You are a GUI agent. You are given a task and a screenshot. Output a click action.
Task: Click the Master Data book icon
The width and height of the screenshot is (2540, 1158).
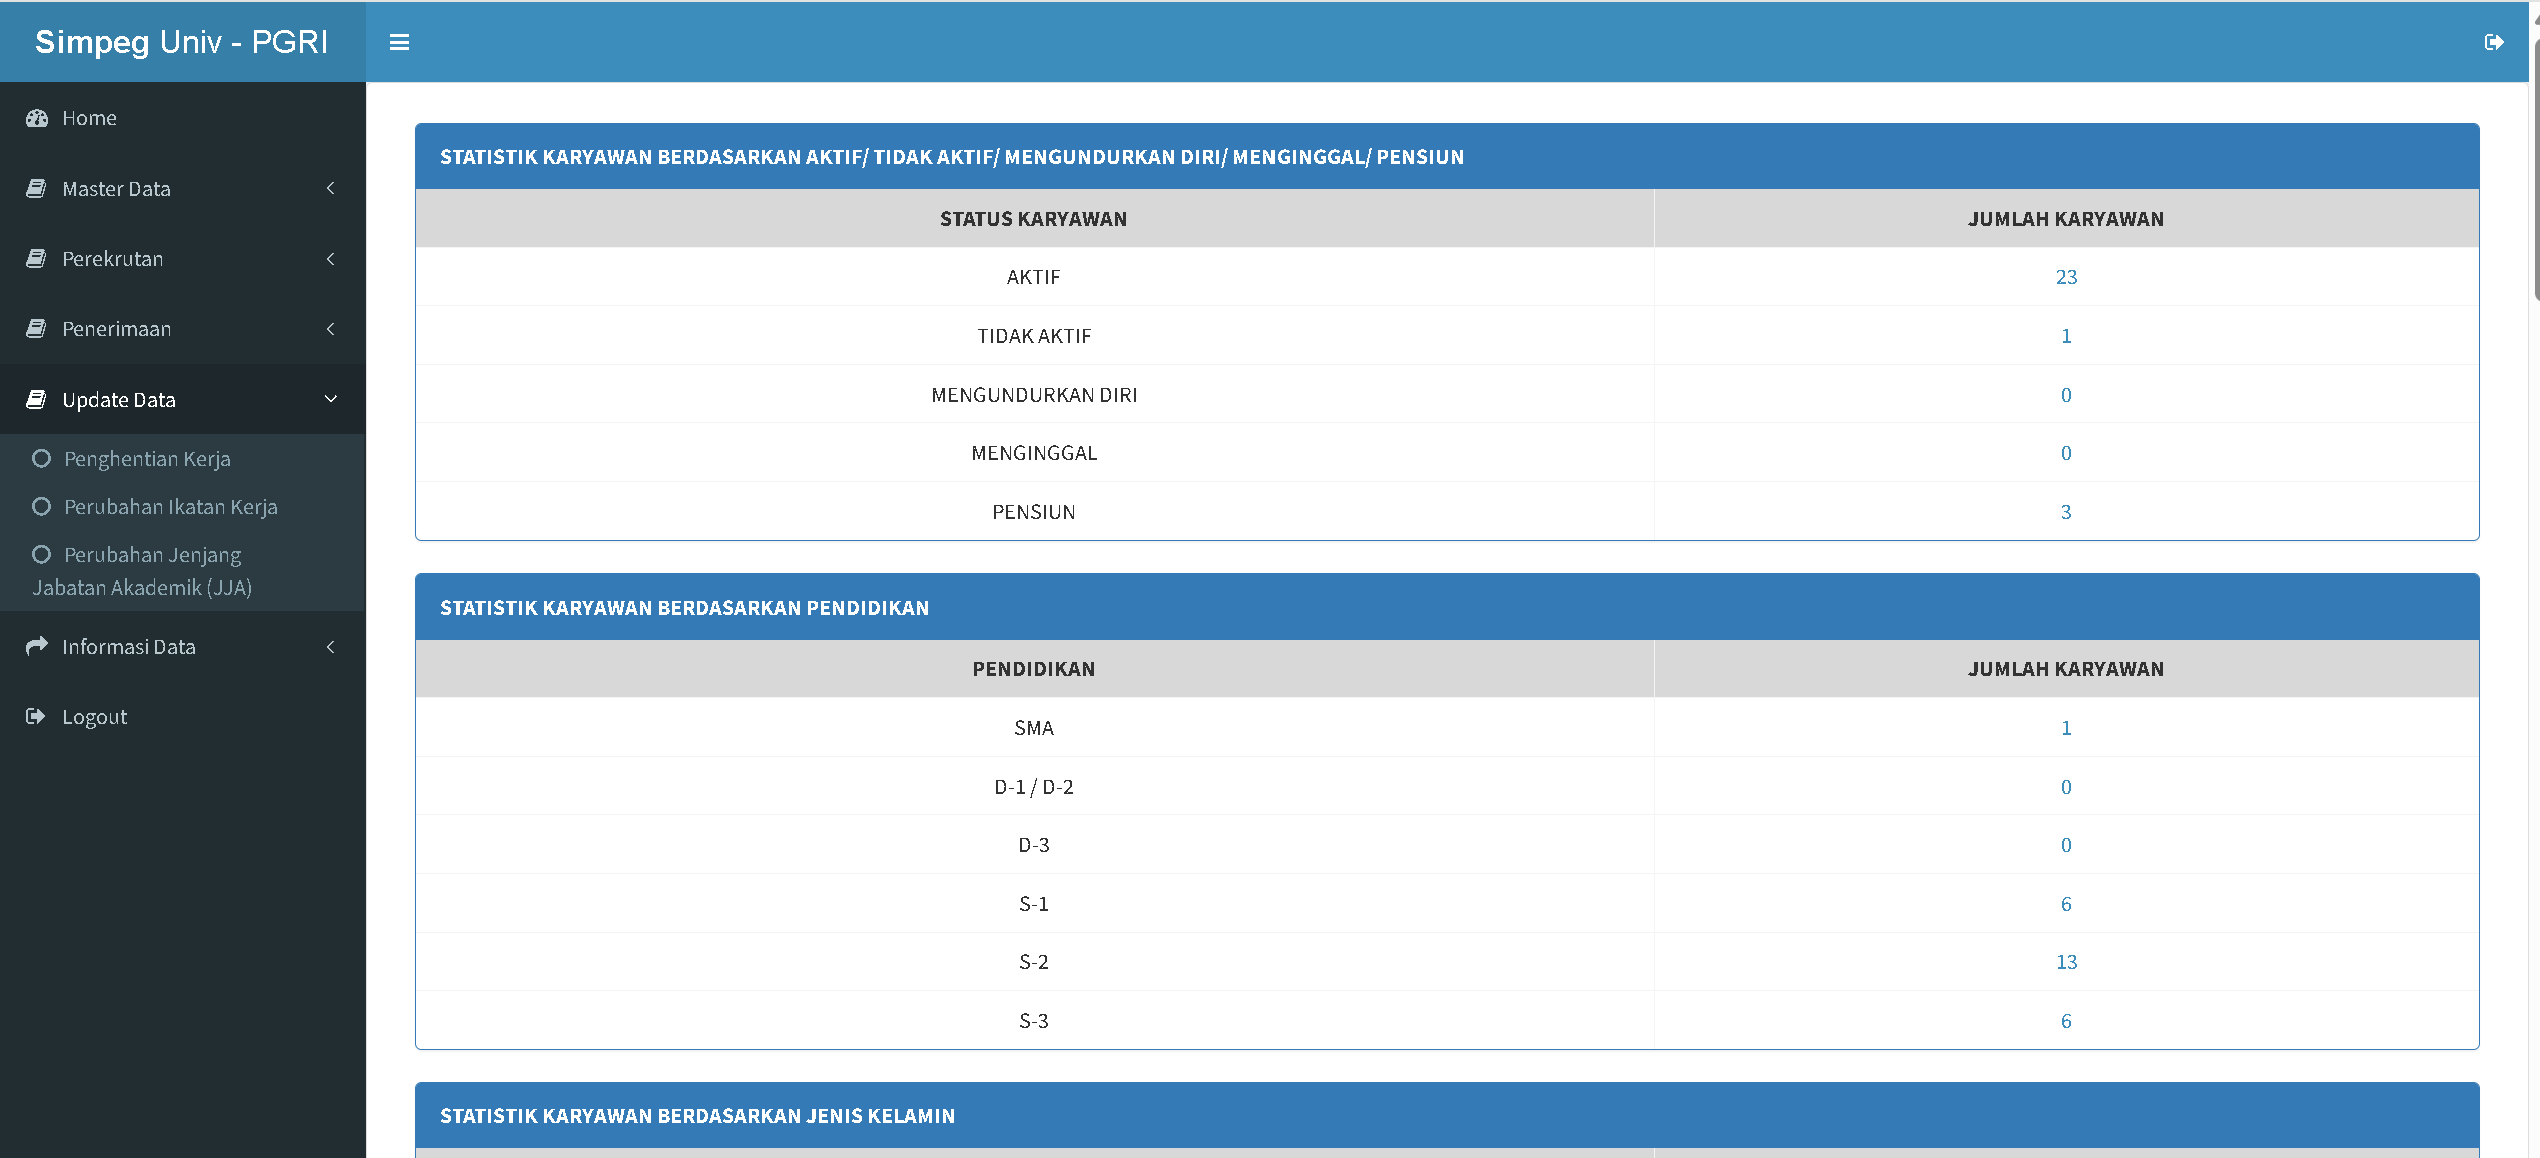pos(36,188)
